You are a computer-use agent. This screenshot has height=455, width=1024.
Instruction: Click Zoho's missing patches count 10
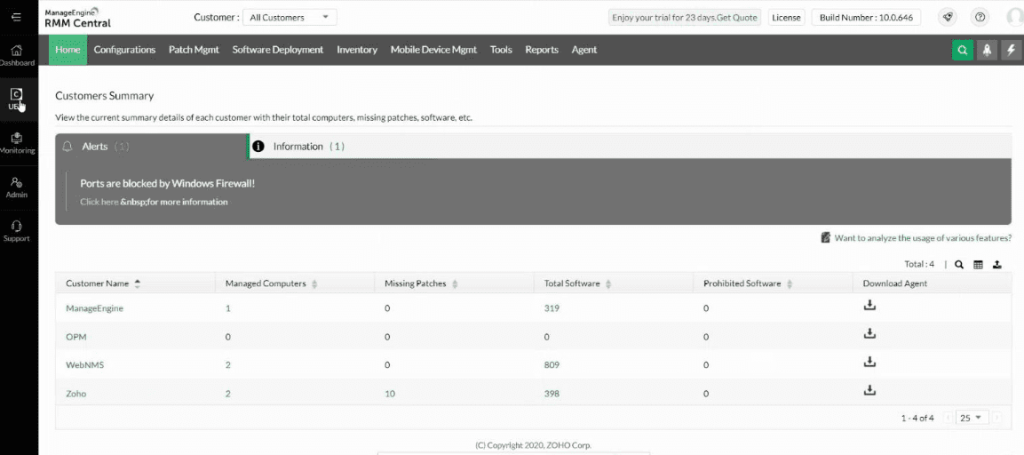pos(389,393)
